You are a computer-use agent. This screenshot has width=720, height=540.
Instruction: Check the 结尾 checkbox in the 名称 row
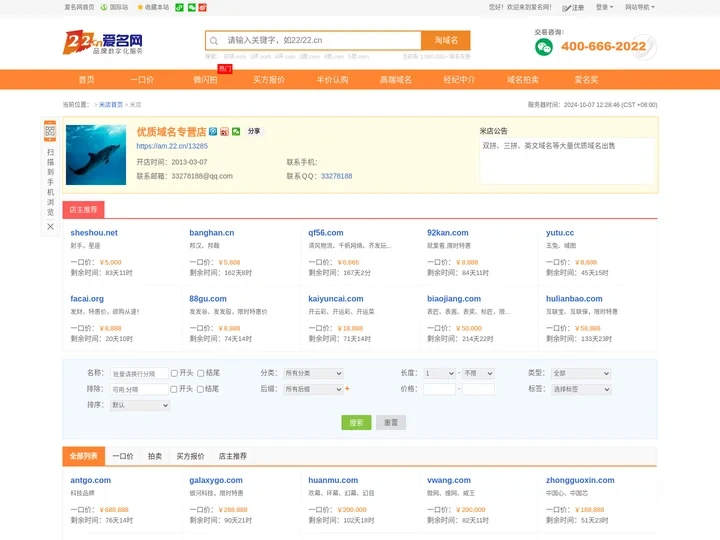[x=201, y=373]
